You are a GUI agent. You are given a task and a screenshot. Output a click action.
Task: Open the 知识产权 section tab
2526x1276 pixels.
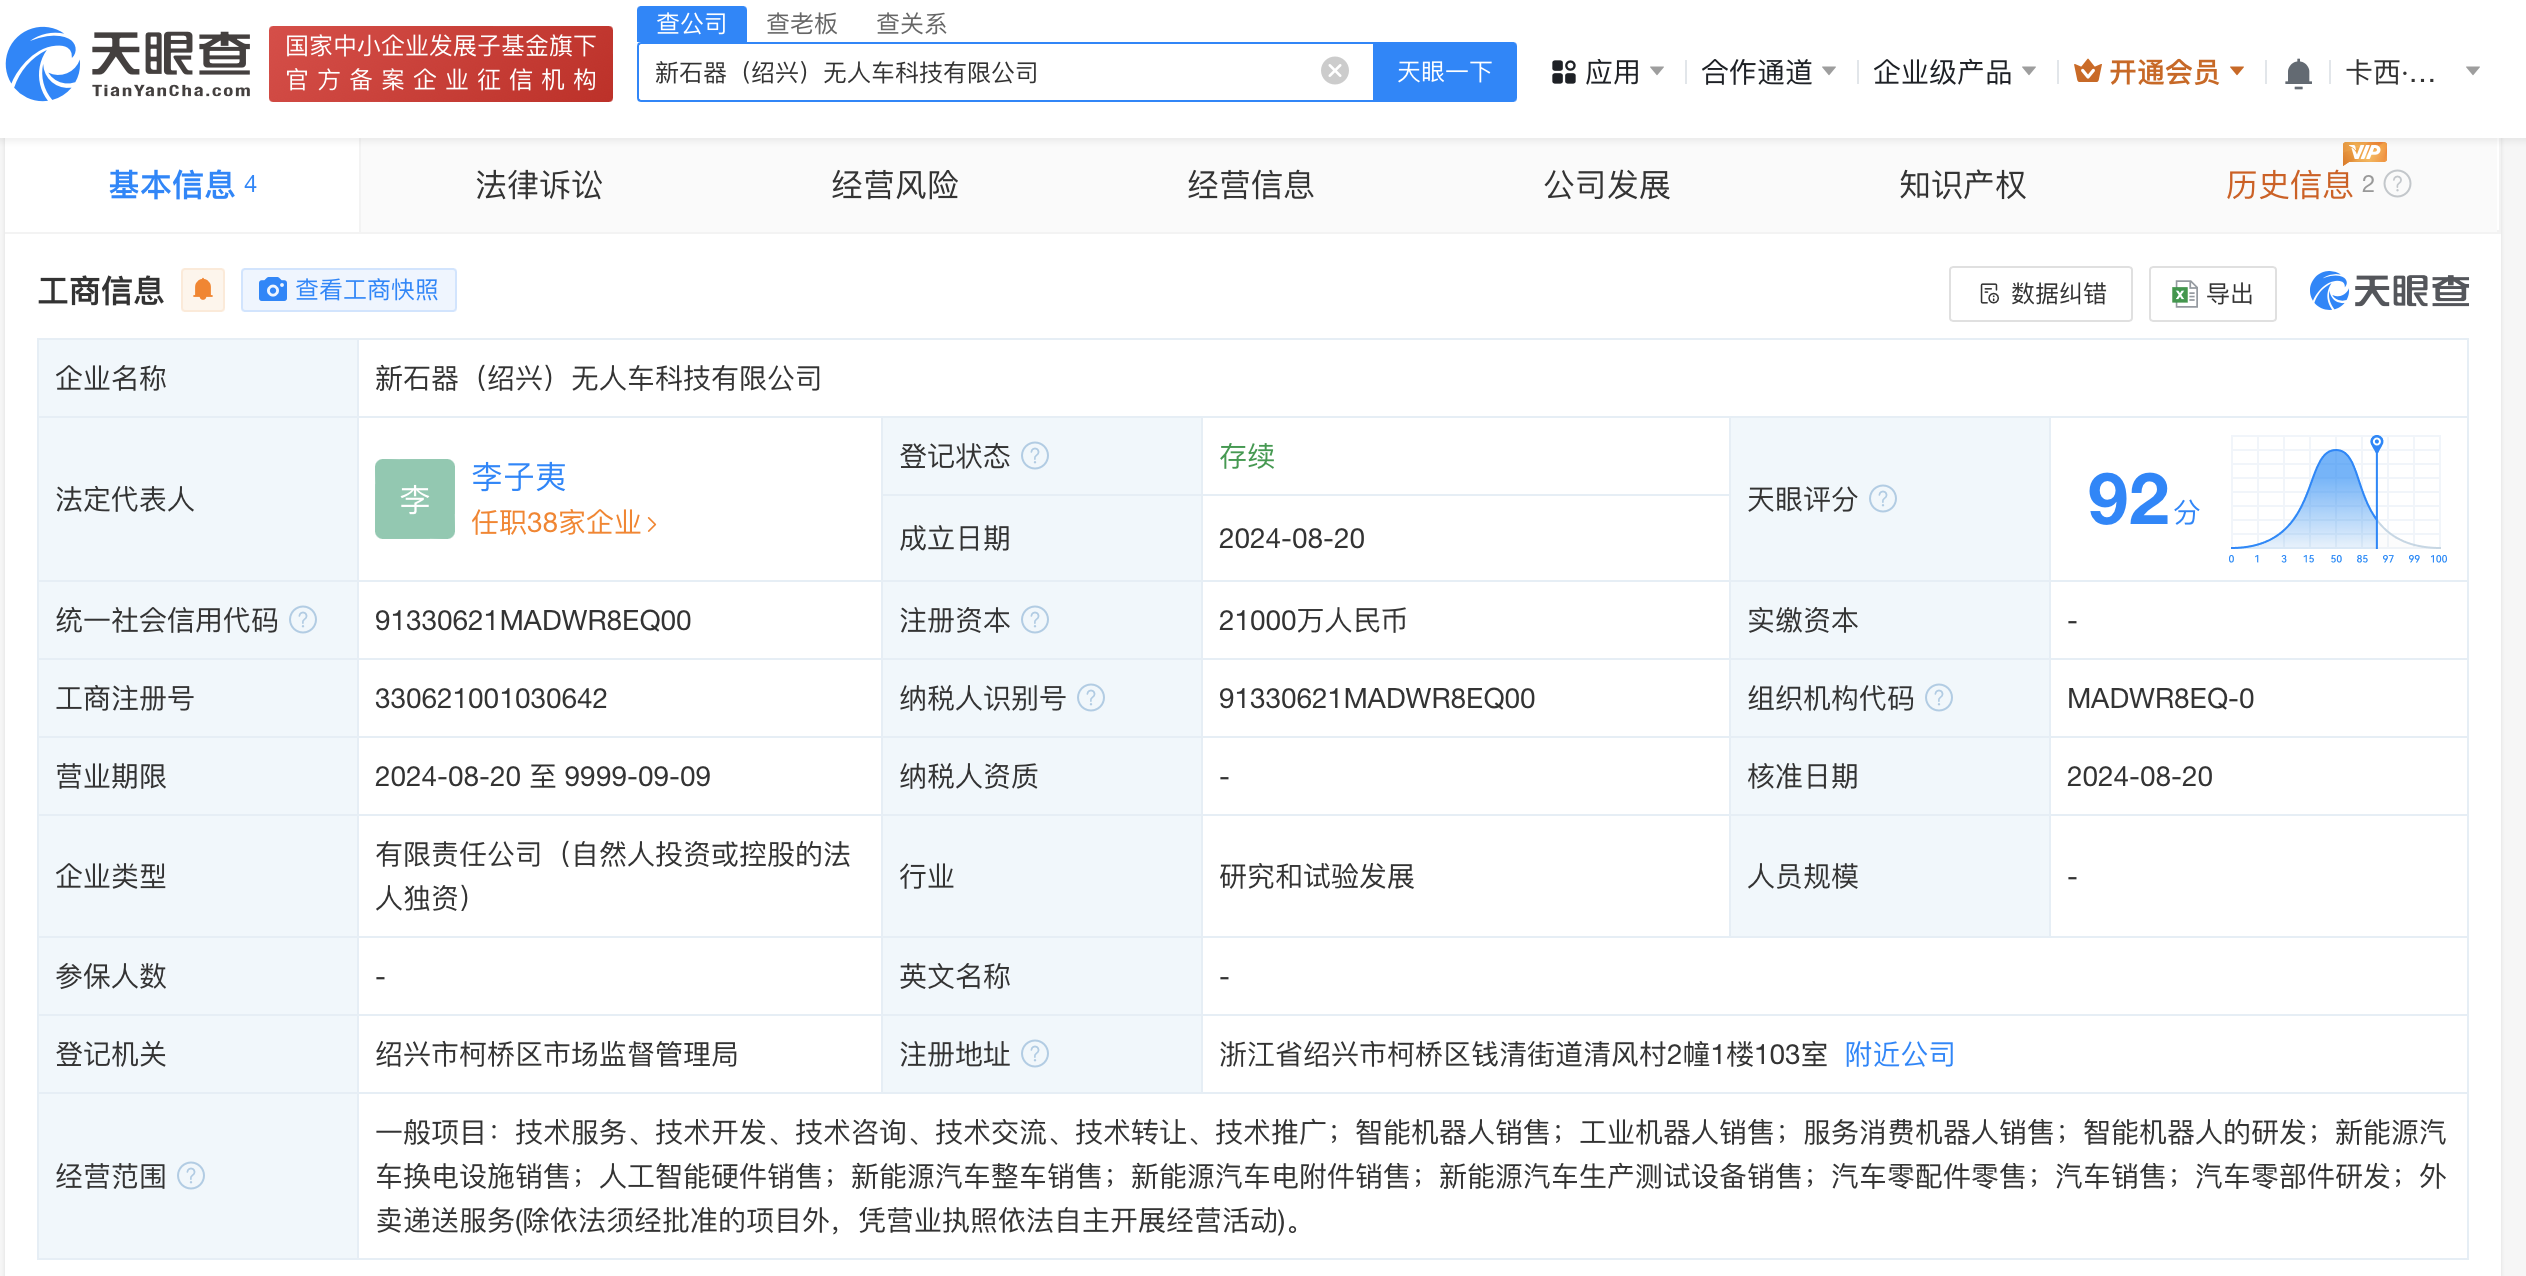pos(1961,185)
